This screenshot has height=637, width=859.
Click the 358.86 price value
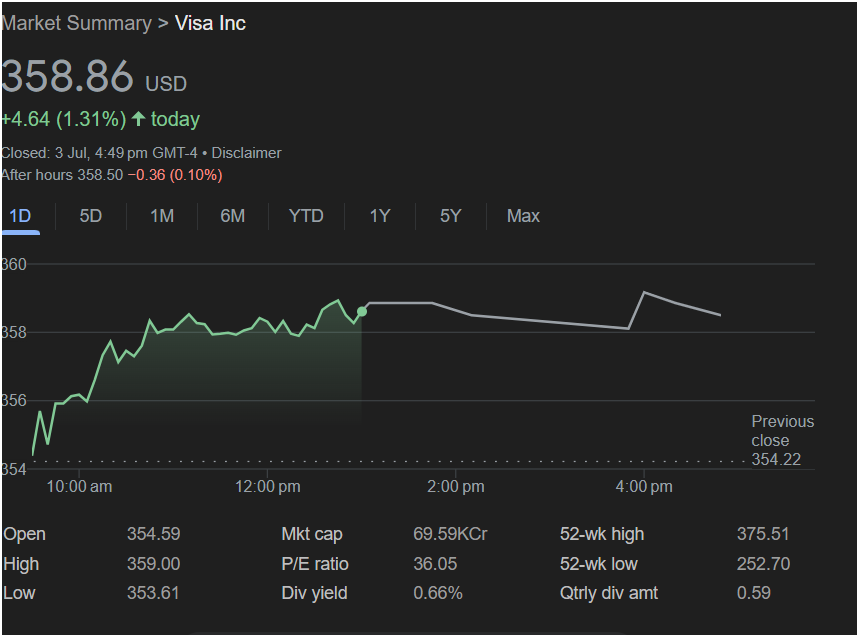pos(67,76)
